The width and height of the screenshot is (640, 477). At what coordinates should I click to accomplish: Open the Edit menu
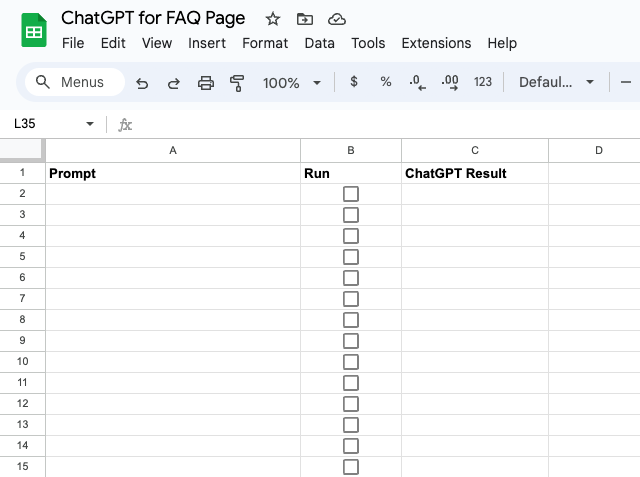[x=113, y=43]
